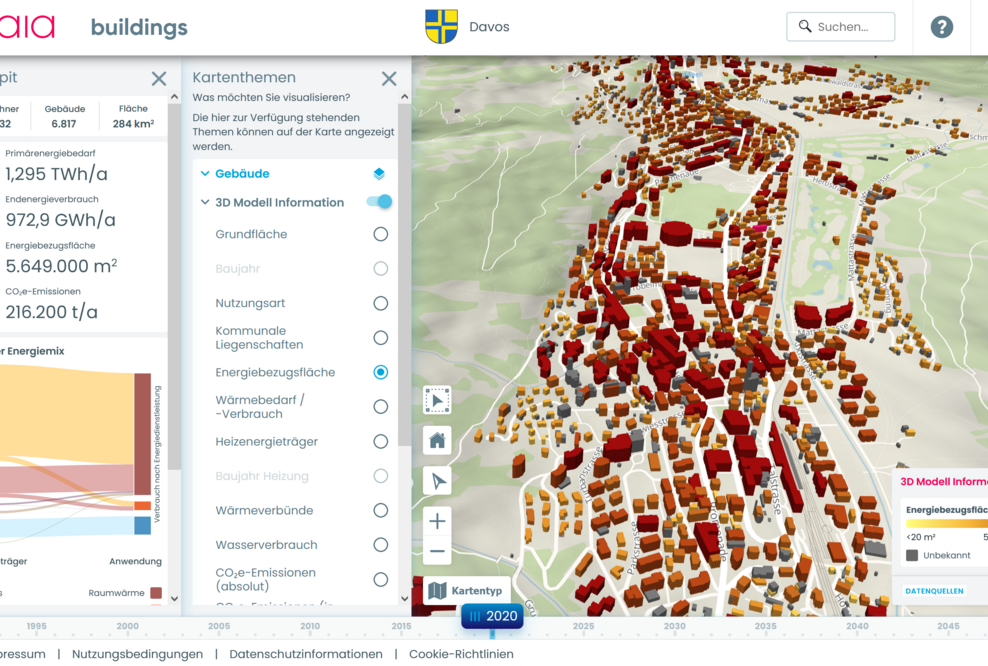Toggle the 3D Modell Information switch
The width and height of the screenshot is (988, 666).
pos(379,202)
